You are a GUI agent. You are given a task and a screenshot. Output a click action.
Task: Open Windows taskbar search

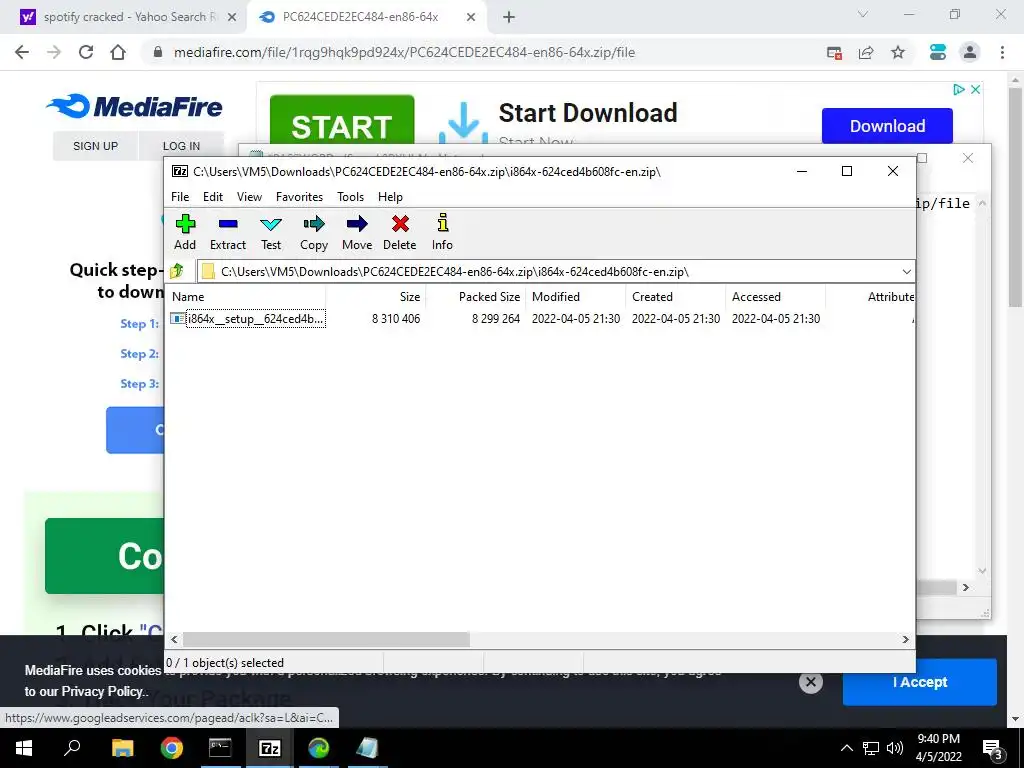click(x=72, y=748)
